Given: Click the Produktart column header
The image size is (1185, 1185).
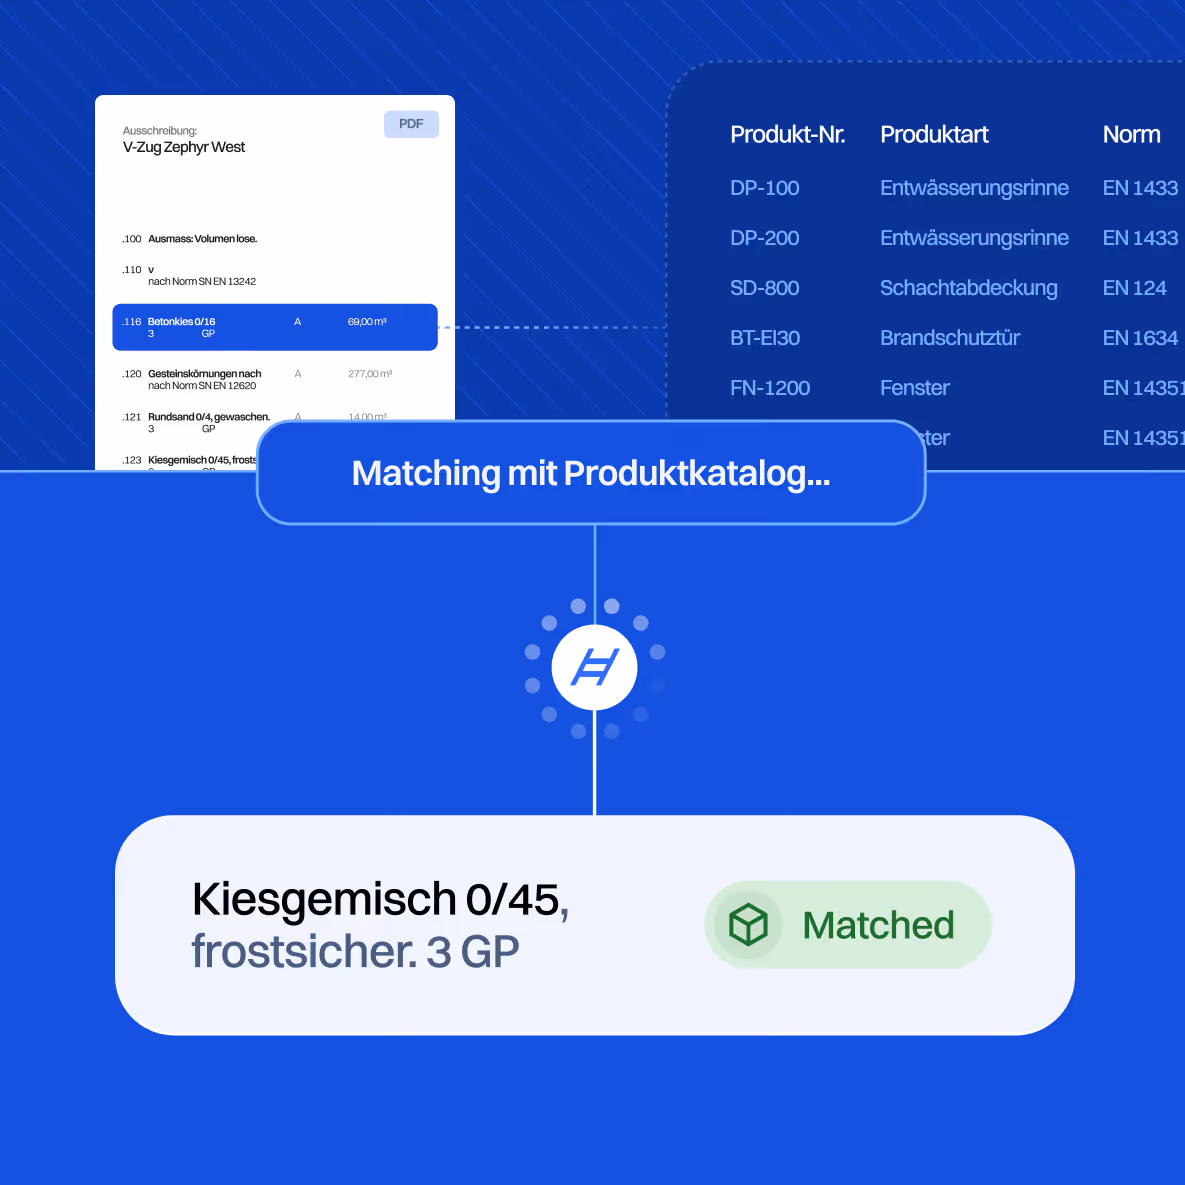Looking at the screenshot, I should click(x=934, y=135).
